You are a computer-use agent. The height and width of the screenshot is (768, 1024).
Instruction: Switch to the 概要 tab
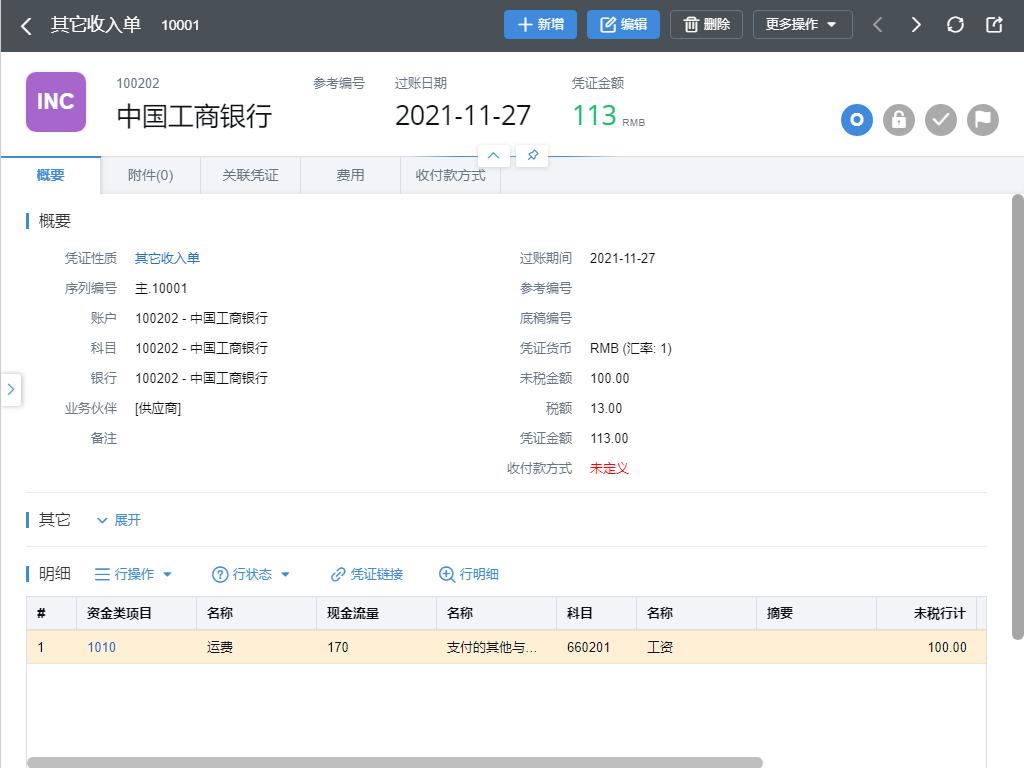[x=50, y=175]
